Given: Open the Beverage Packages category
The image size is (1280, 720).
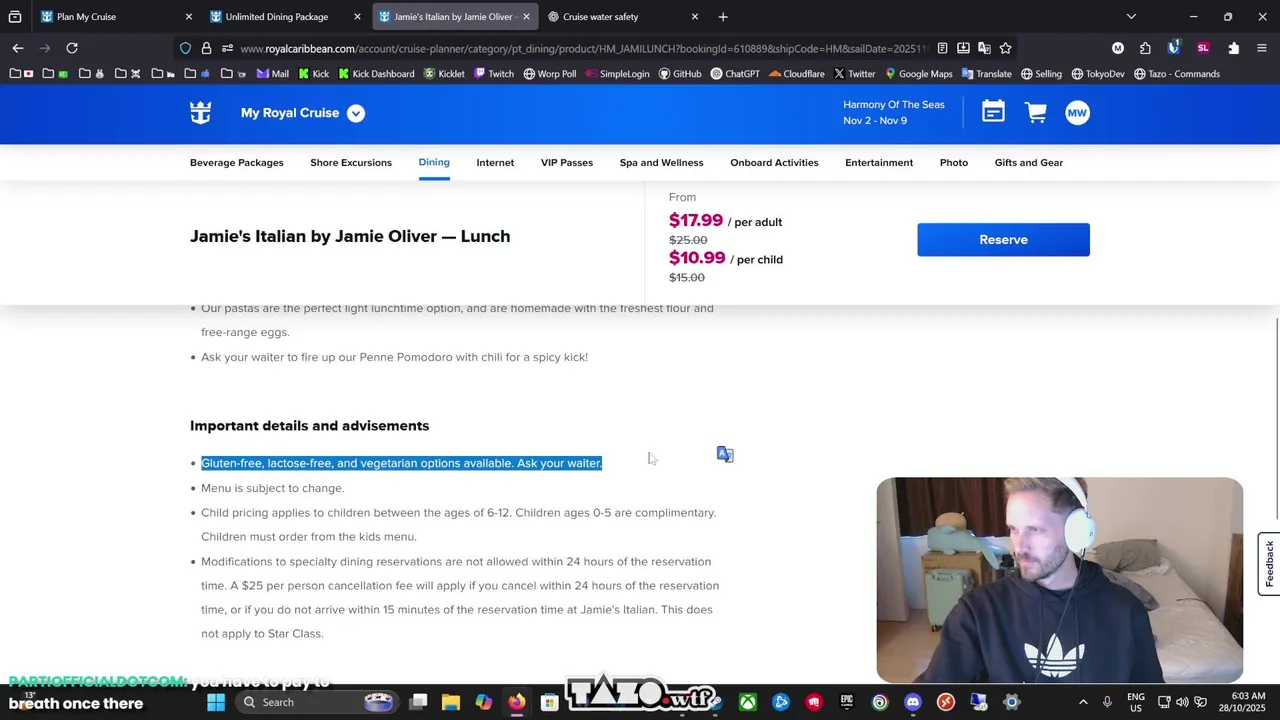Looking at the screenshot, I should [x=237, y=163].
